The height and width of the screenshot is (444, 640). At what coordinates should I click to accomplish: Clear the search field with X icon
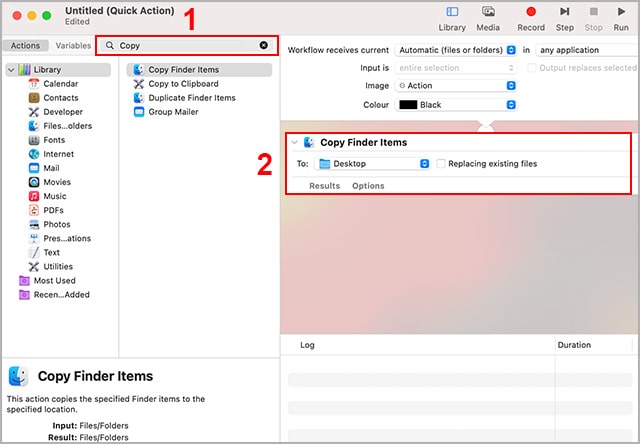coord(264,45)
